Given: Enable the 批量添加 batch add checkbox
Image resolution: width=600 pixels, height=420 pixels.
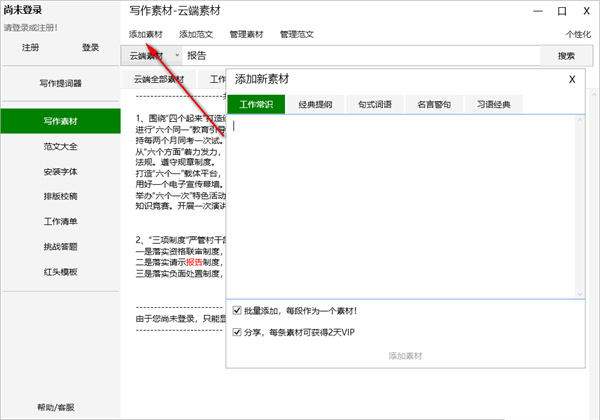Looking at the screenshot, I should [x=236, y=311].
